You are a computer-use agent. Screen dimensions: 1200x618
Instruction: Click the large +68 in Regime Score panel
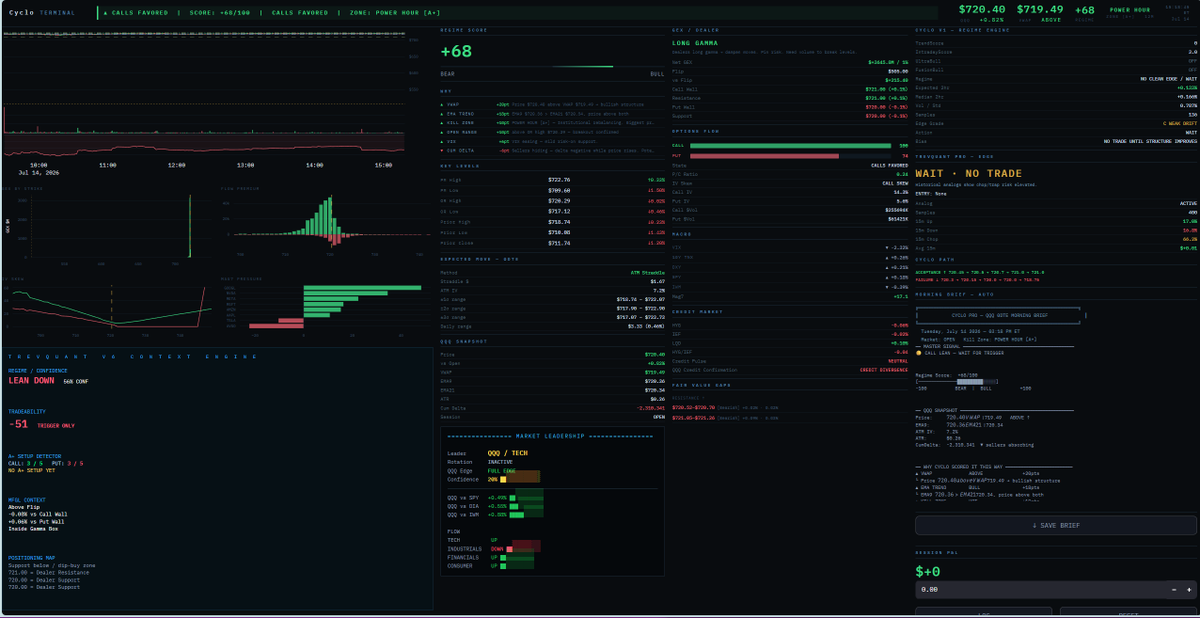pos(456,51)
